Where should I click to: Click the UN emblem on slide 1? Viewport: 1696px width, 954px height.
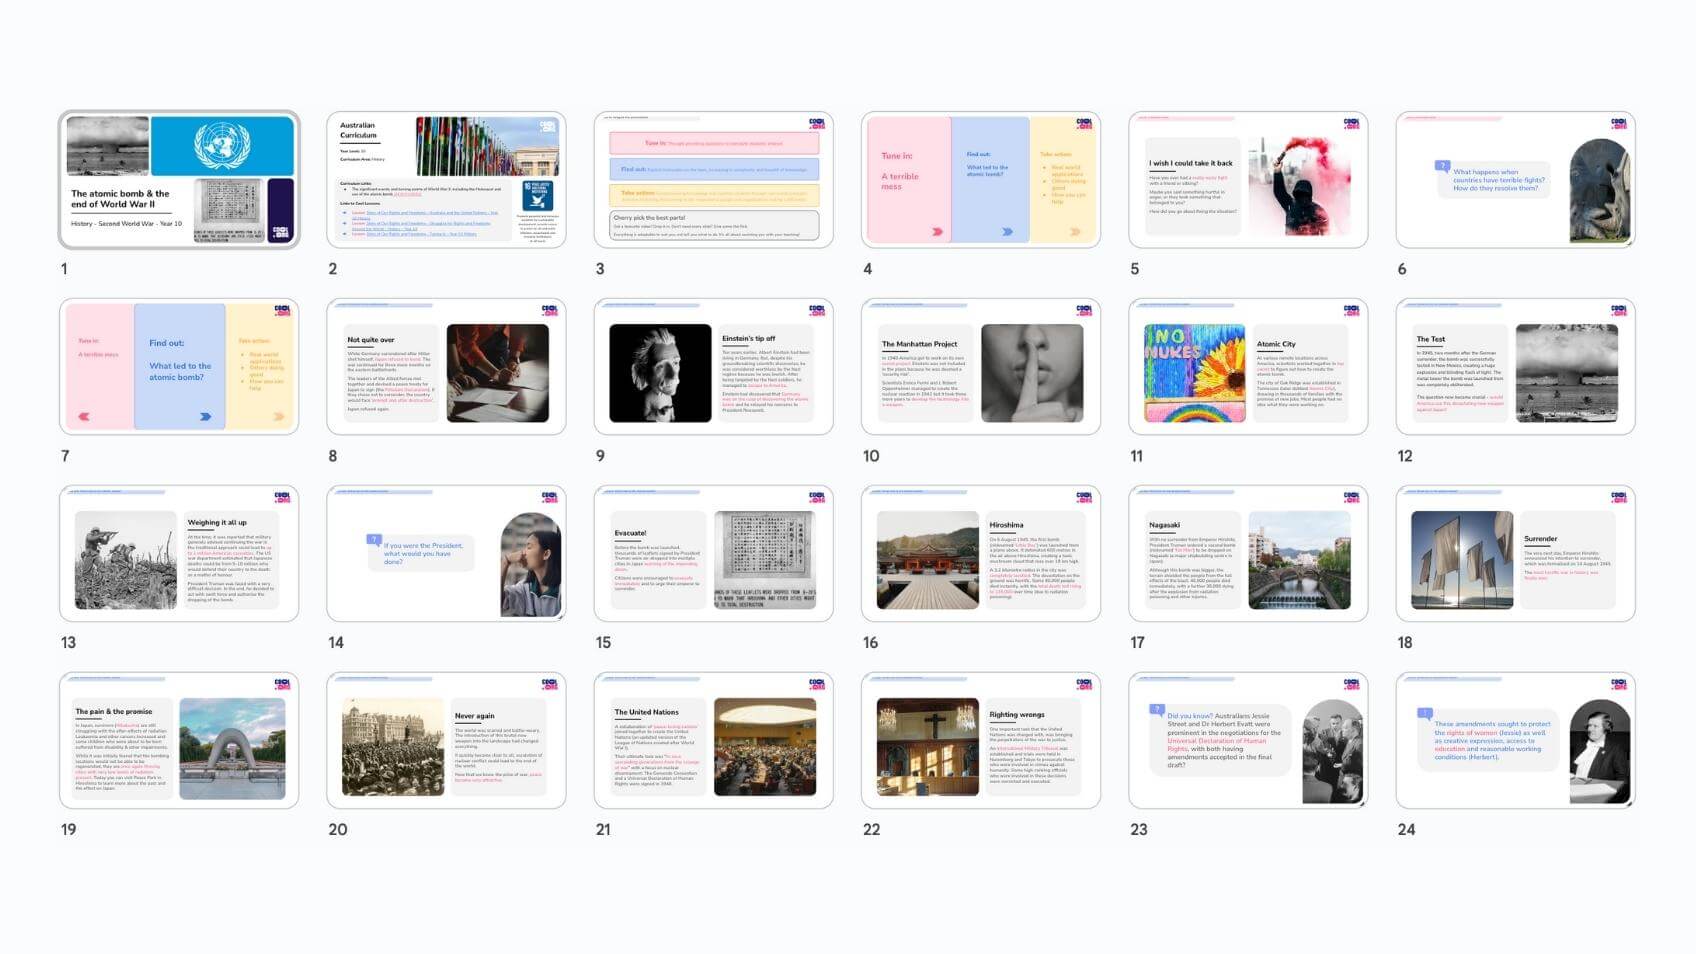tap(222, 145)
